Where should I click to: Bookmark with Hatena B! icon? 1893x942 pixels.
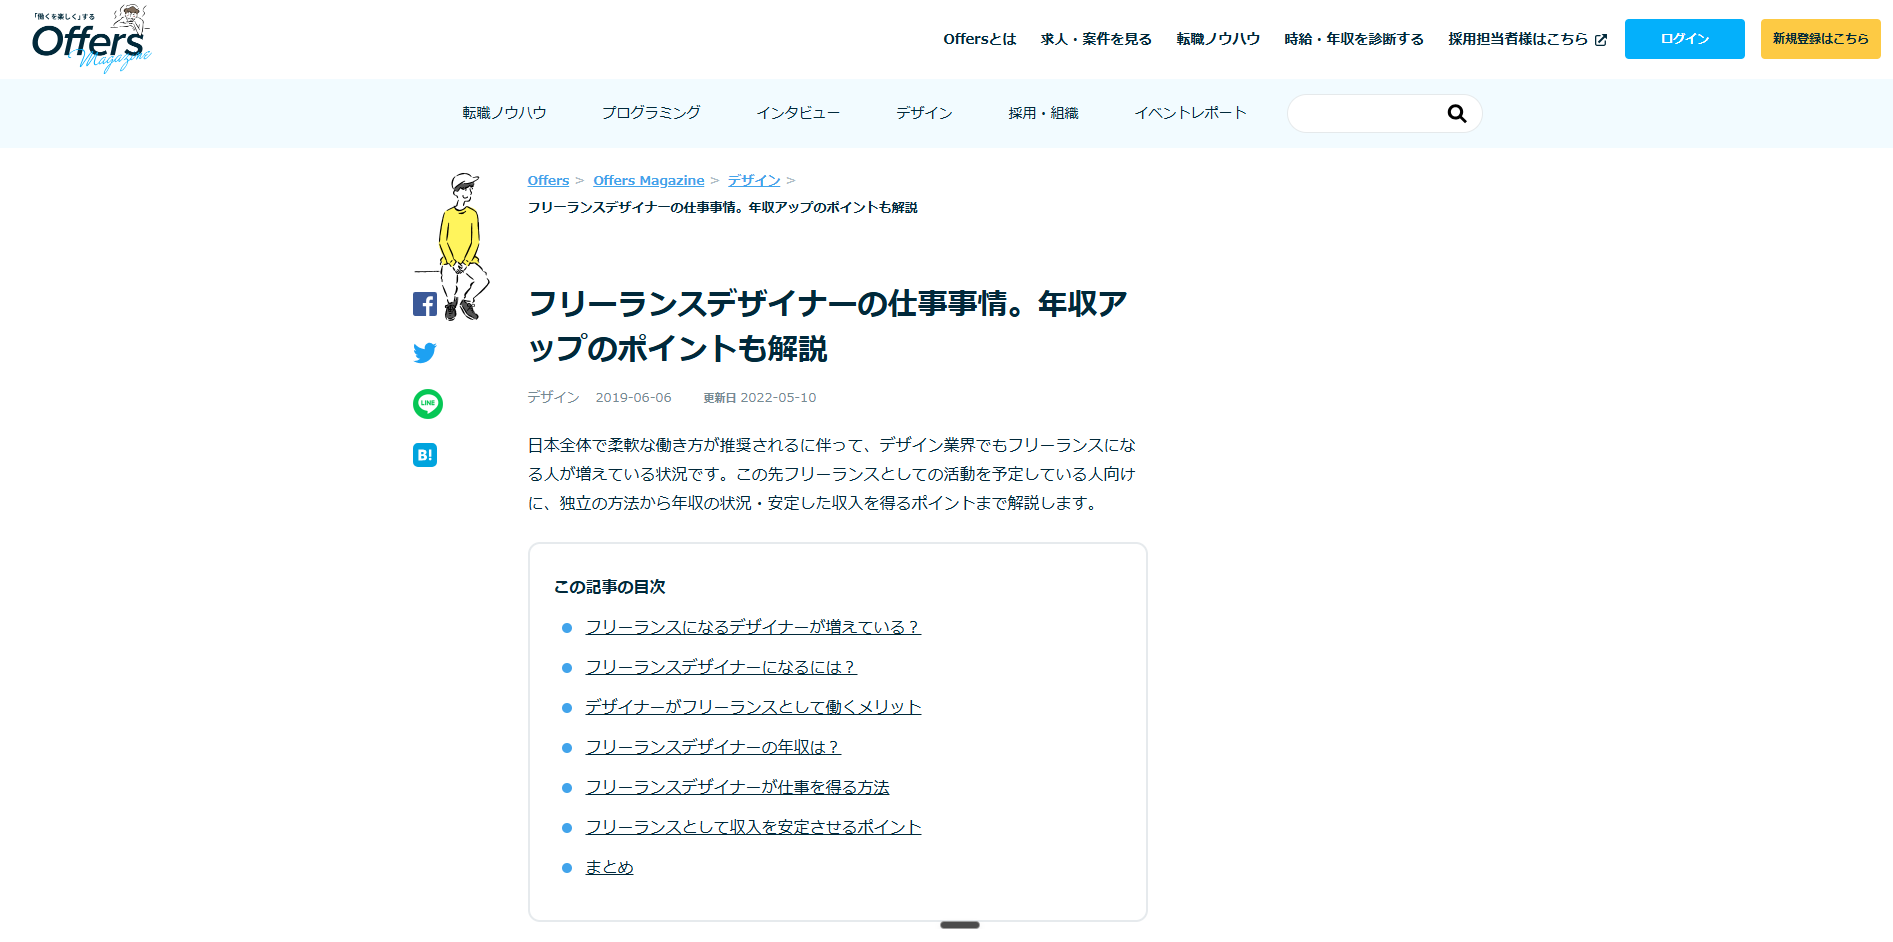425,455
